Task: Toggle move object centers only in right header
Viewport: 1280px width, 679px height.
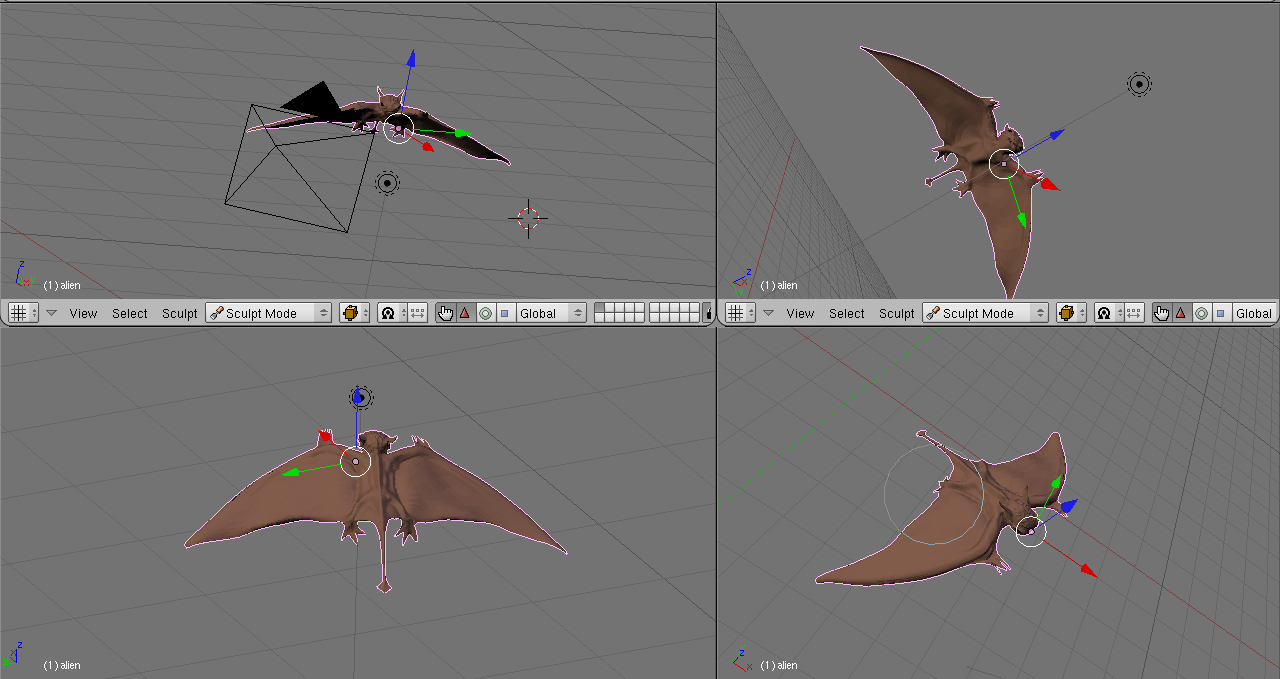Action: tap(1135, 313)
